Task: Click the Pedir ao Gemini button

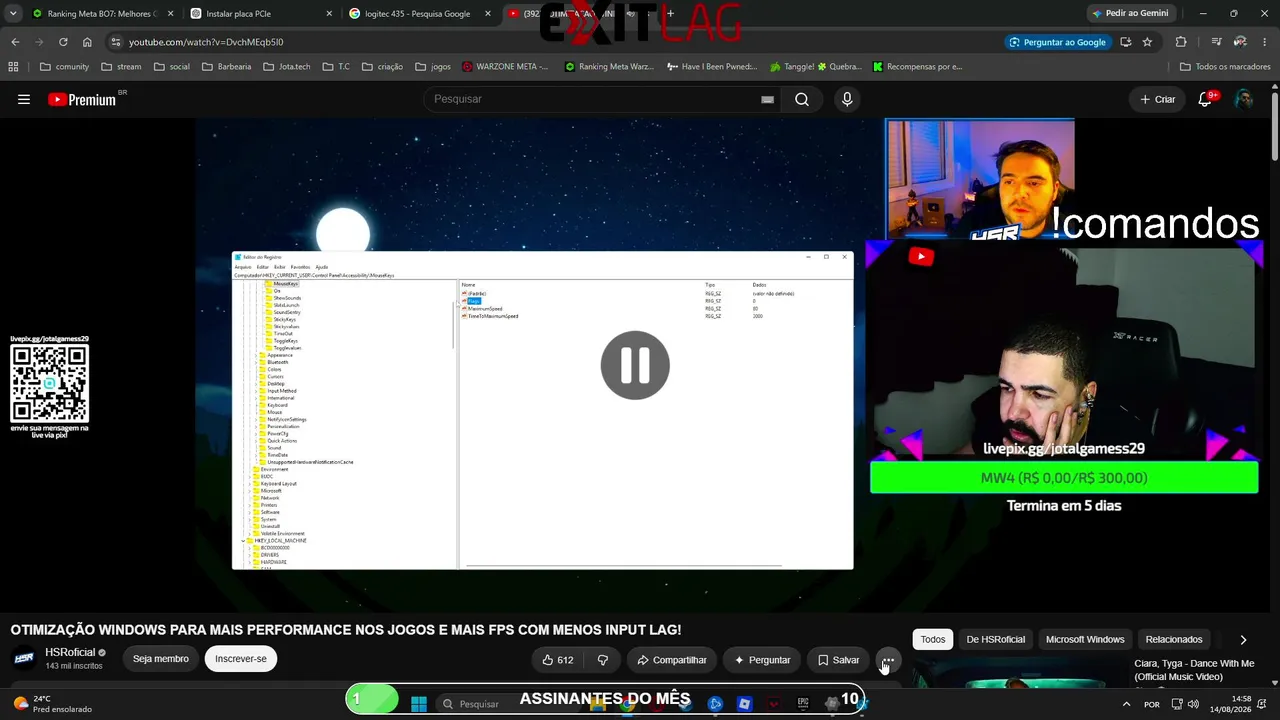Action: pos(1131,14)
